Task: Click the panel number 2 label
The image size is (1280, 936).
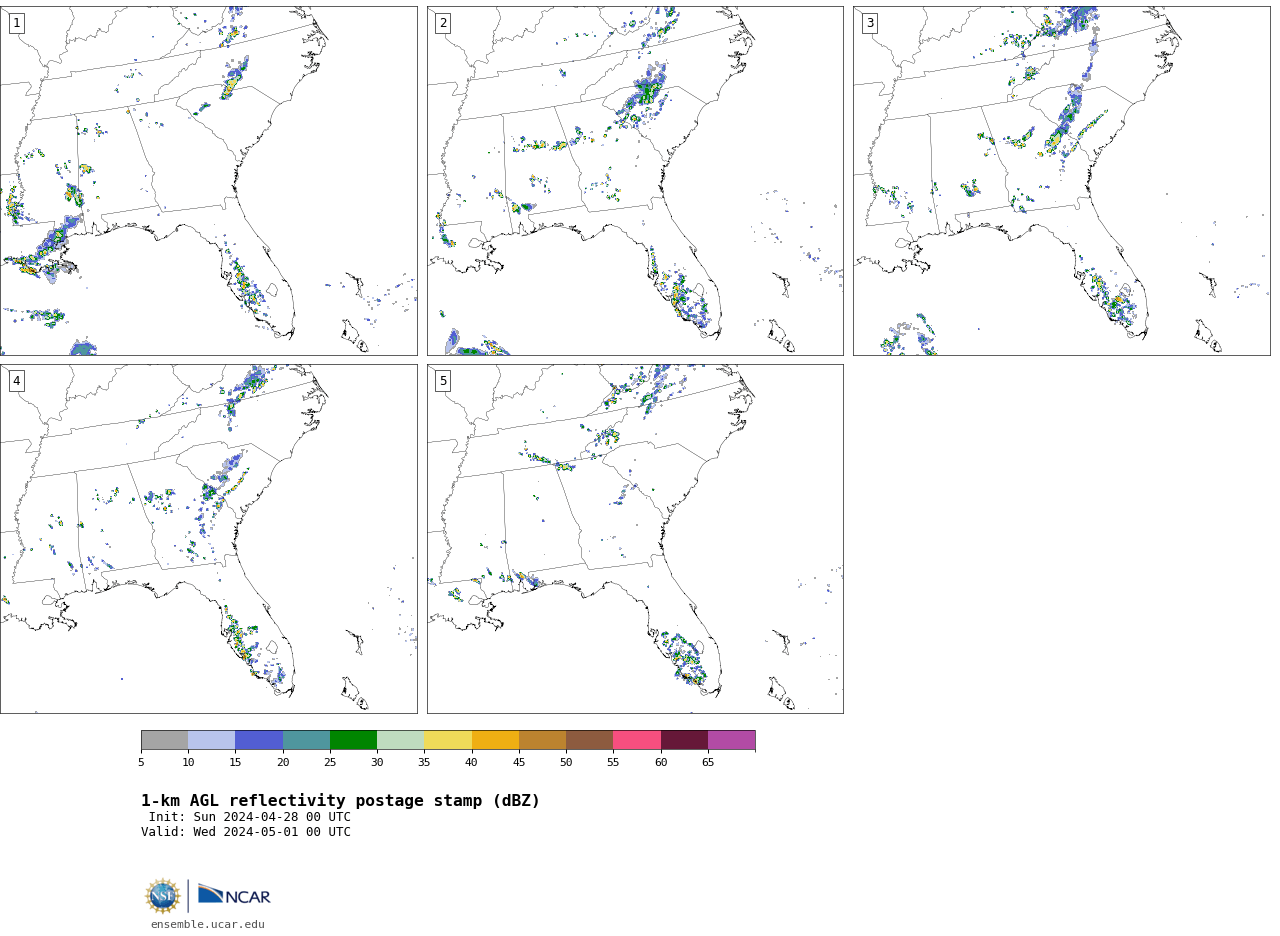Action: point(443,23)
